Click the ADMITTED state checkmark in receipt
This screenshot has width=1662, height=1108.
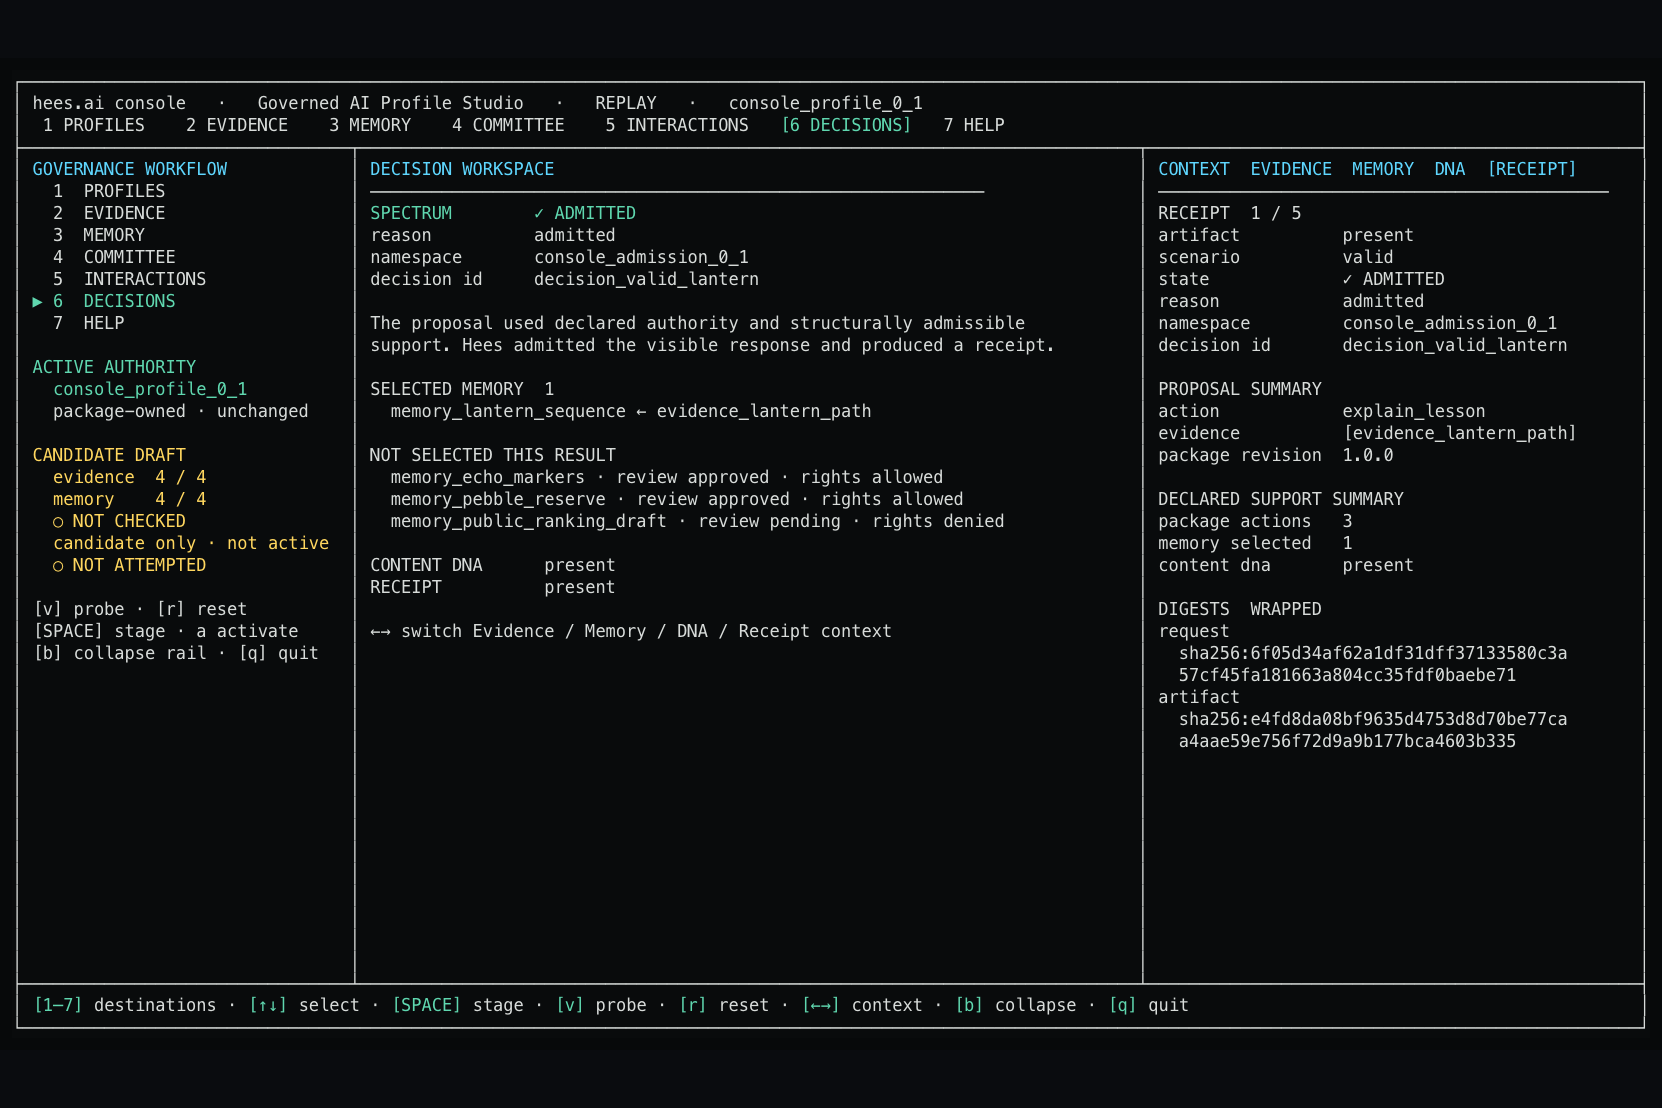click(x=1347, y=279)
